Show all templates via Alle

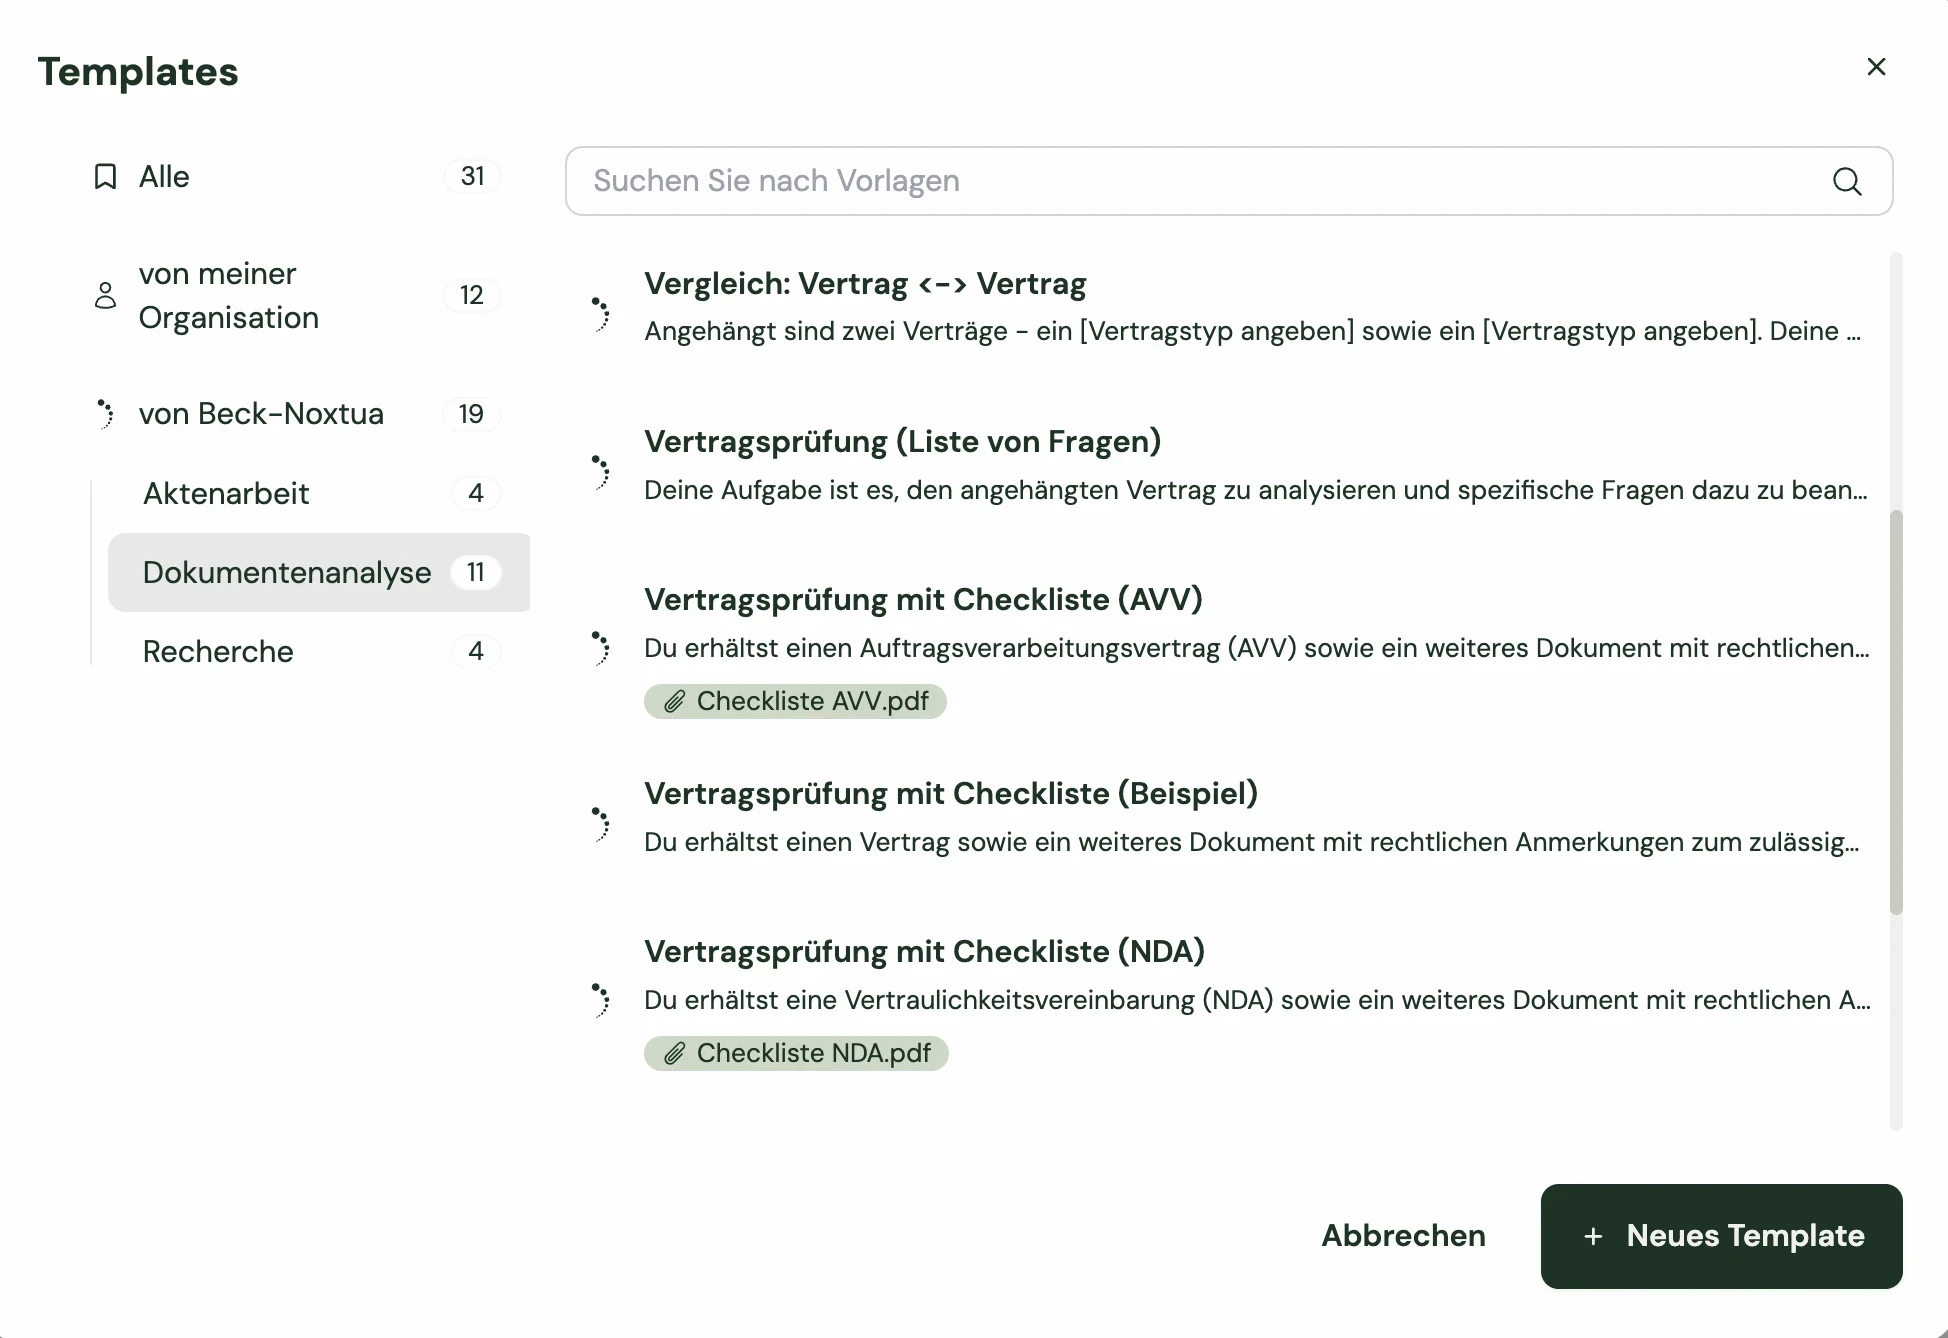pyautogui.click(x=165, y=177)
